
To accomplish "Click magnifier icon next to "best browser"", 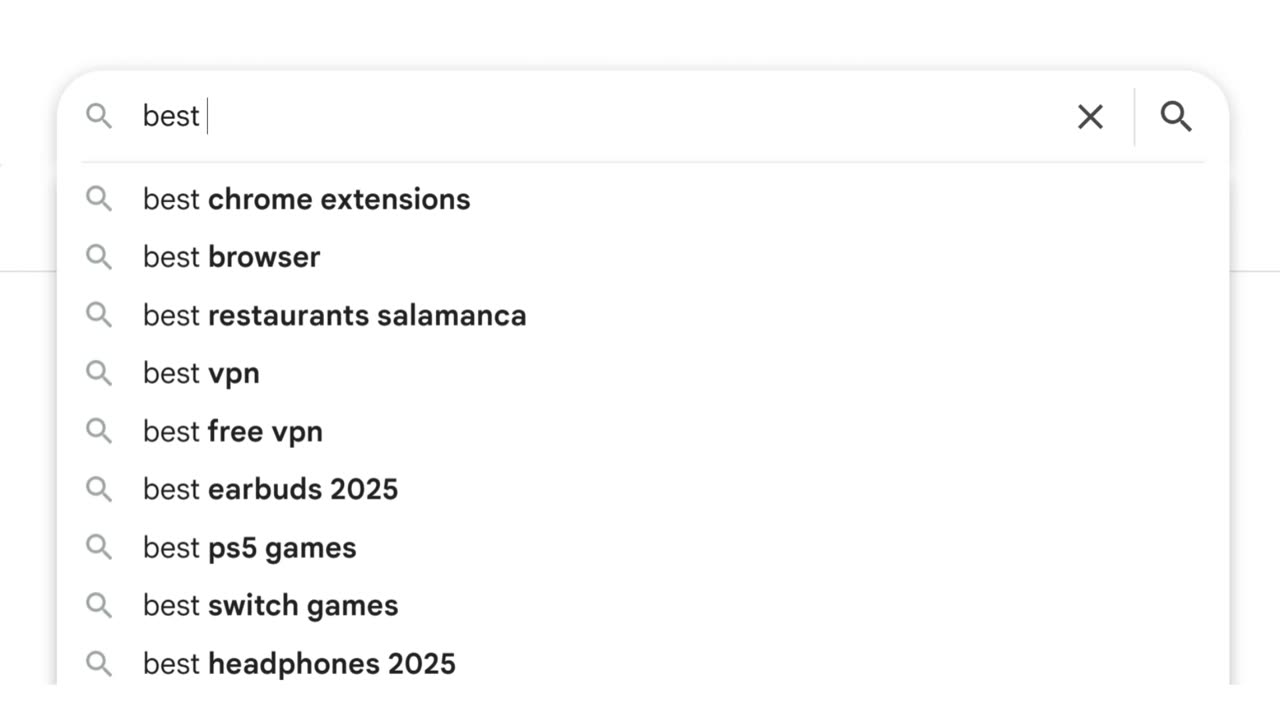I will (x=99, y=257).
